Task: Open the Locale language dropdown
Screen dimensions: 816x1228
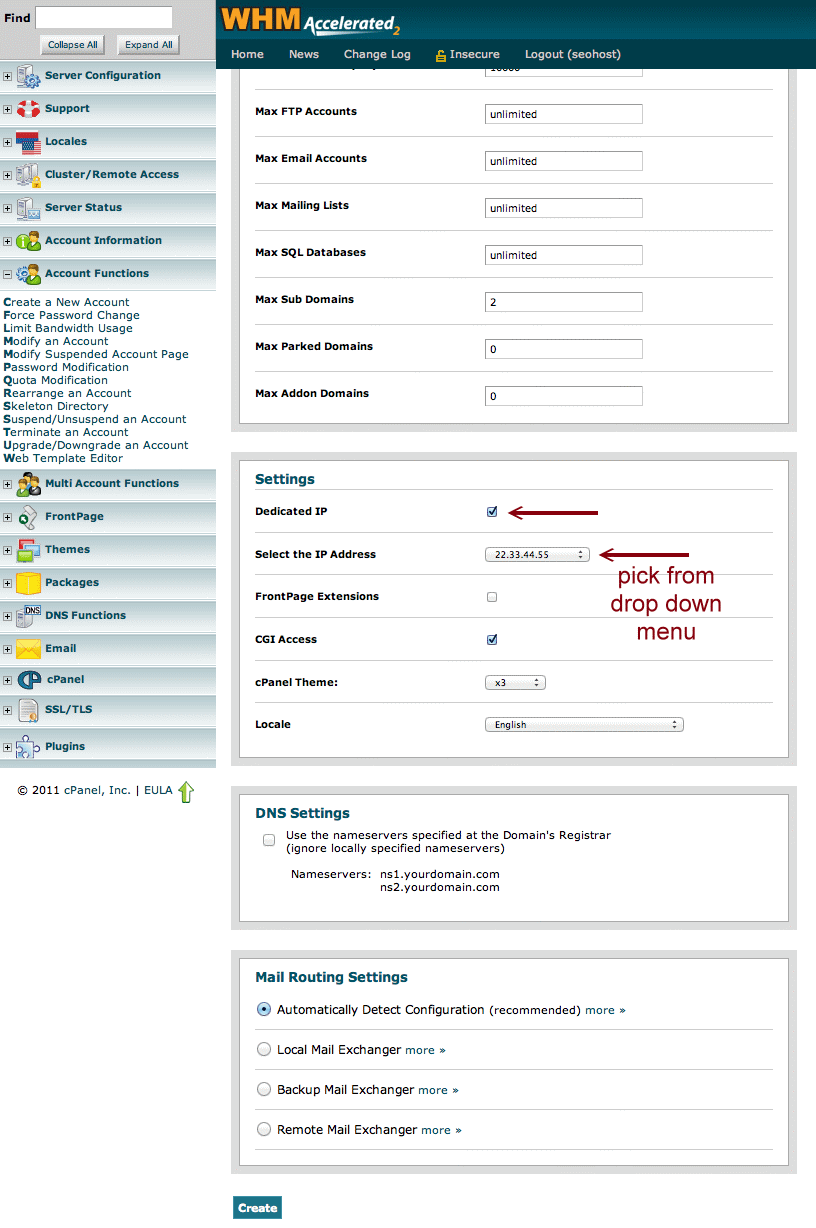Action: 584,725
